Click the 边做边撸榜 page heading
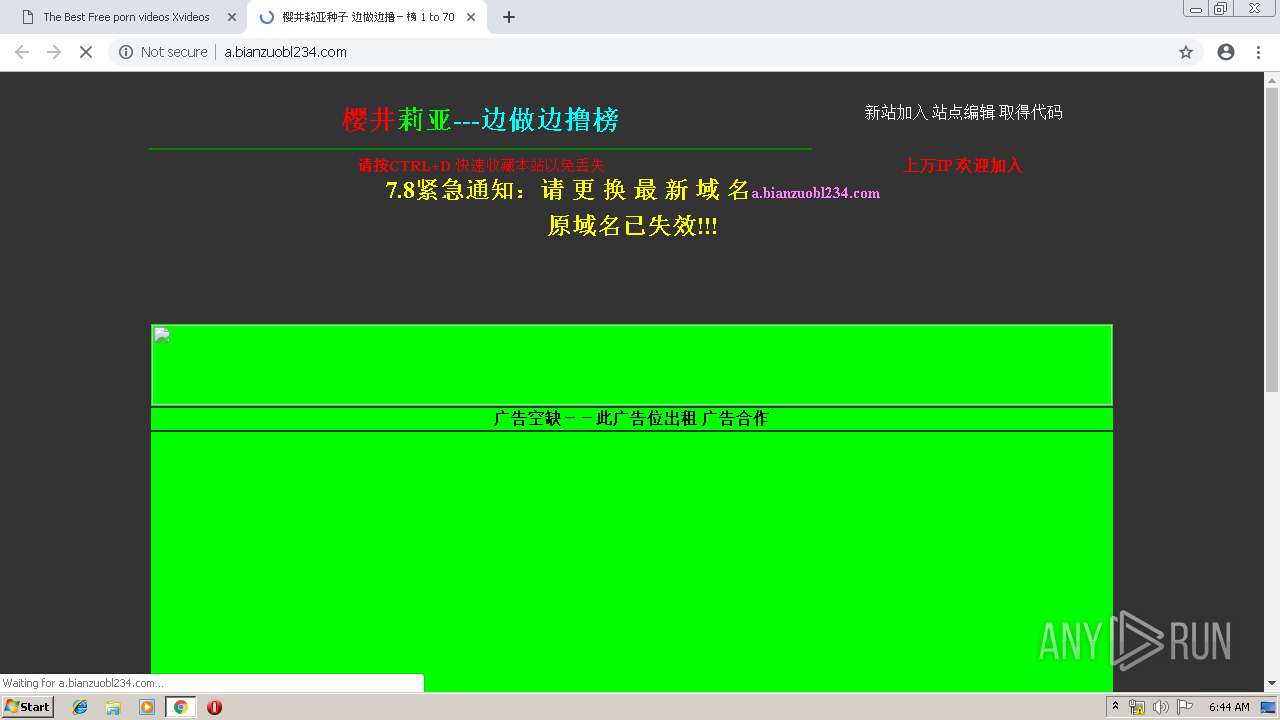1280x720 pixels. coord(481,120)
